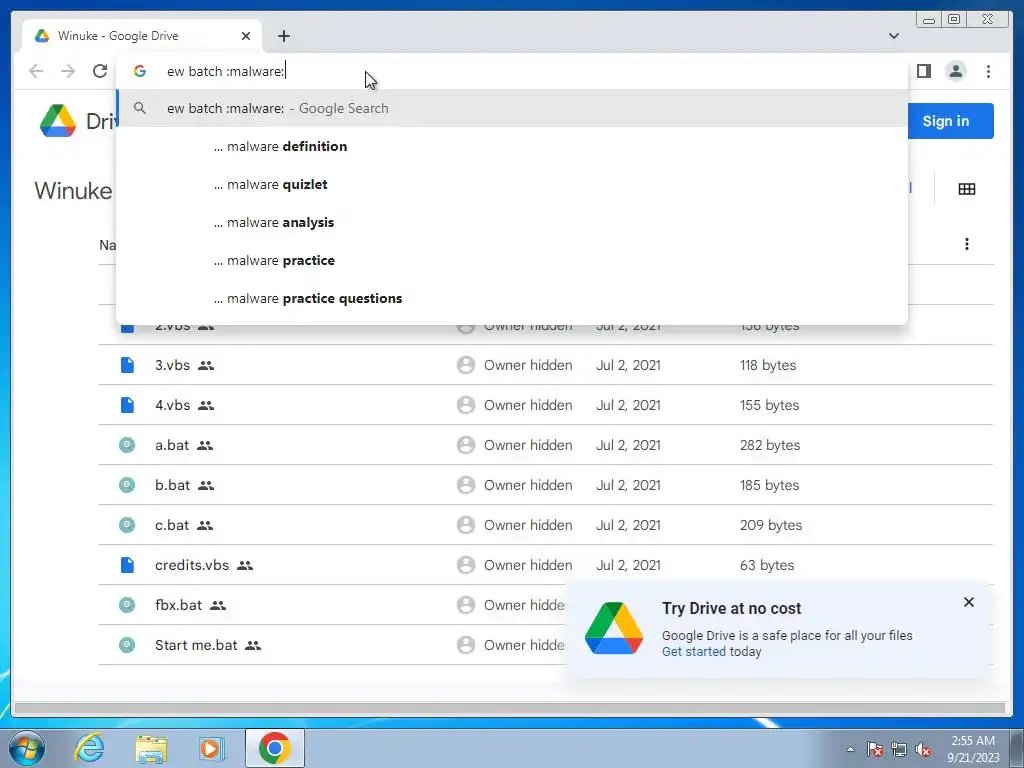Close the Winuke - Google Drive tab
The width and height of the screenshot is (1024, 768).
pos(246,36)
